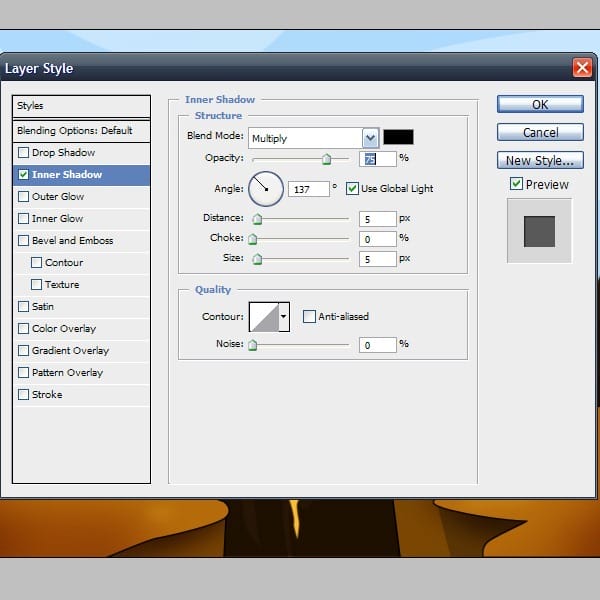Enable the Stroke effect checkbox
The height and width of the screenshot is (600, 600).
[23, 395]
